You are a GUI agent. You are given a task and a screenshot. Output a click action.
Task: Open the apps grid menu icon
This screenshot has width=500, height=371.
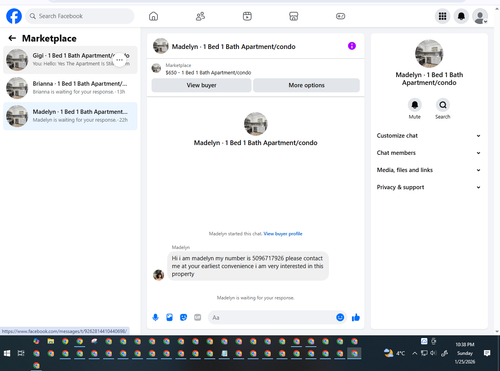[442, 16]
